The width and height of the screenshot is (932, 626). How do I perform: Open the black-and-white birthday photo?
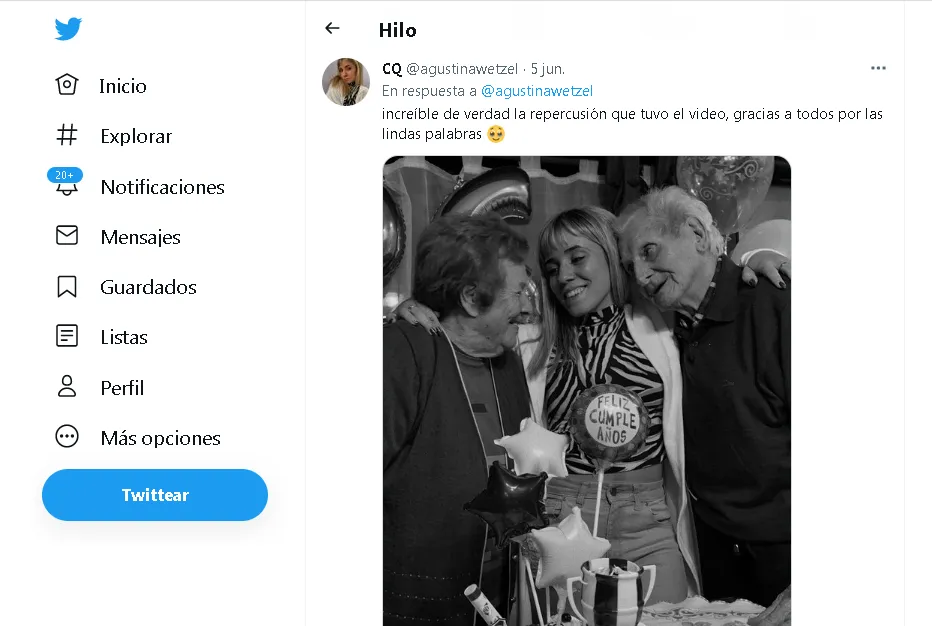point(586,390)
